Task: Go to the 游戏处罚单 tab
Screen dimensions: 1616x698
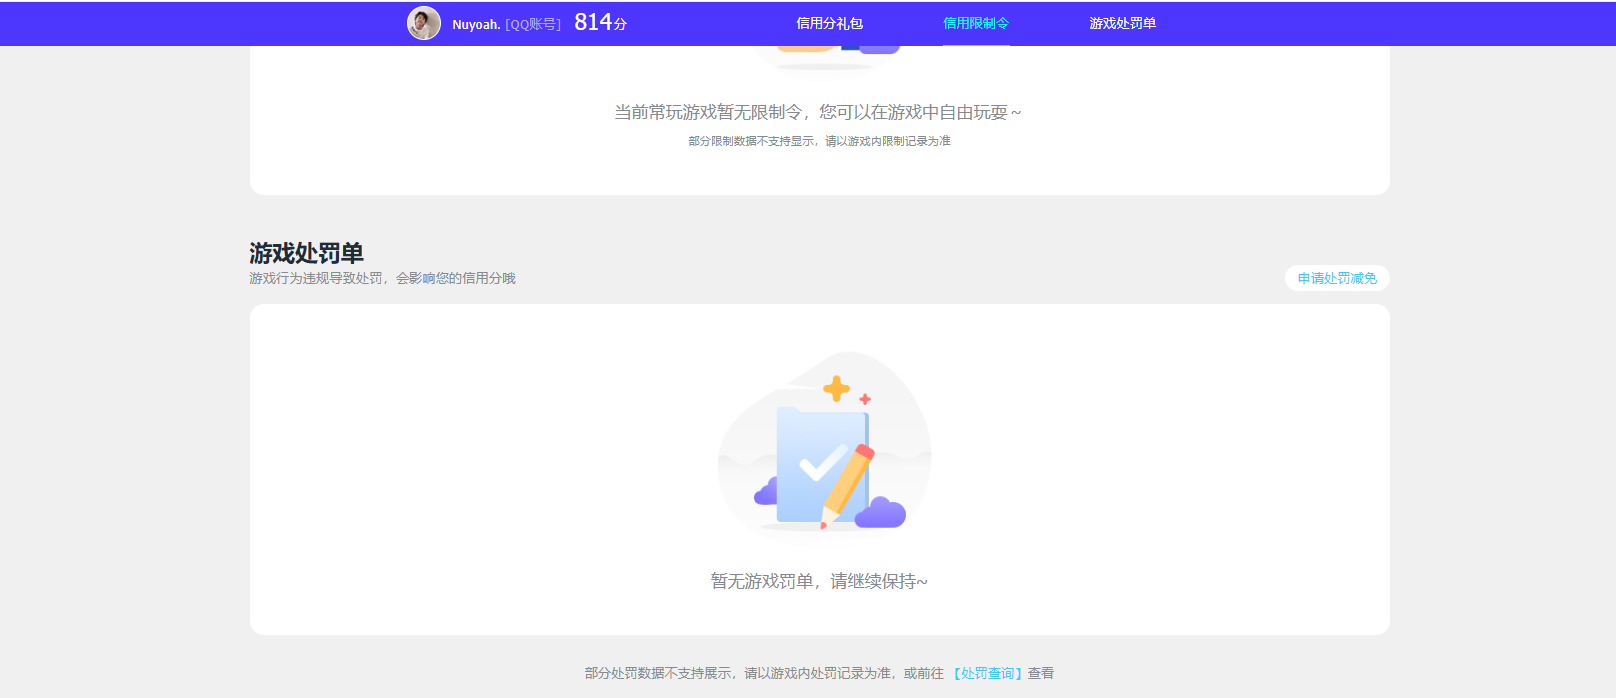Action: 1122,23
